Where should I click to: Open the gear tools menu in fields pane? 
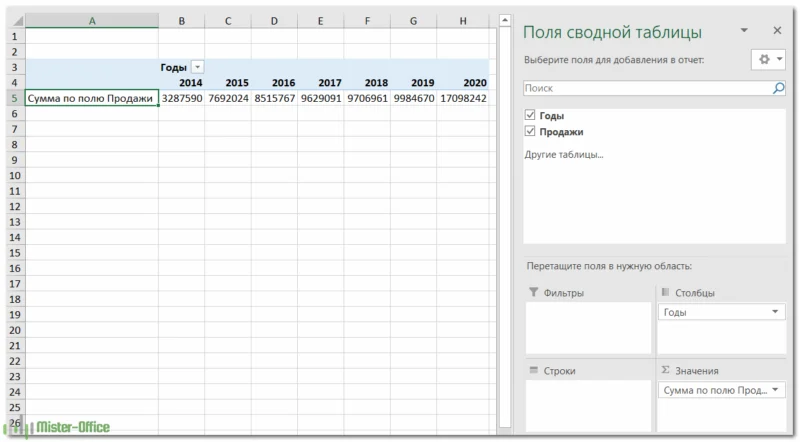(x=767, y=60)
